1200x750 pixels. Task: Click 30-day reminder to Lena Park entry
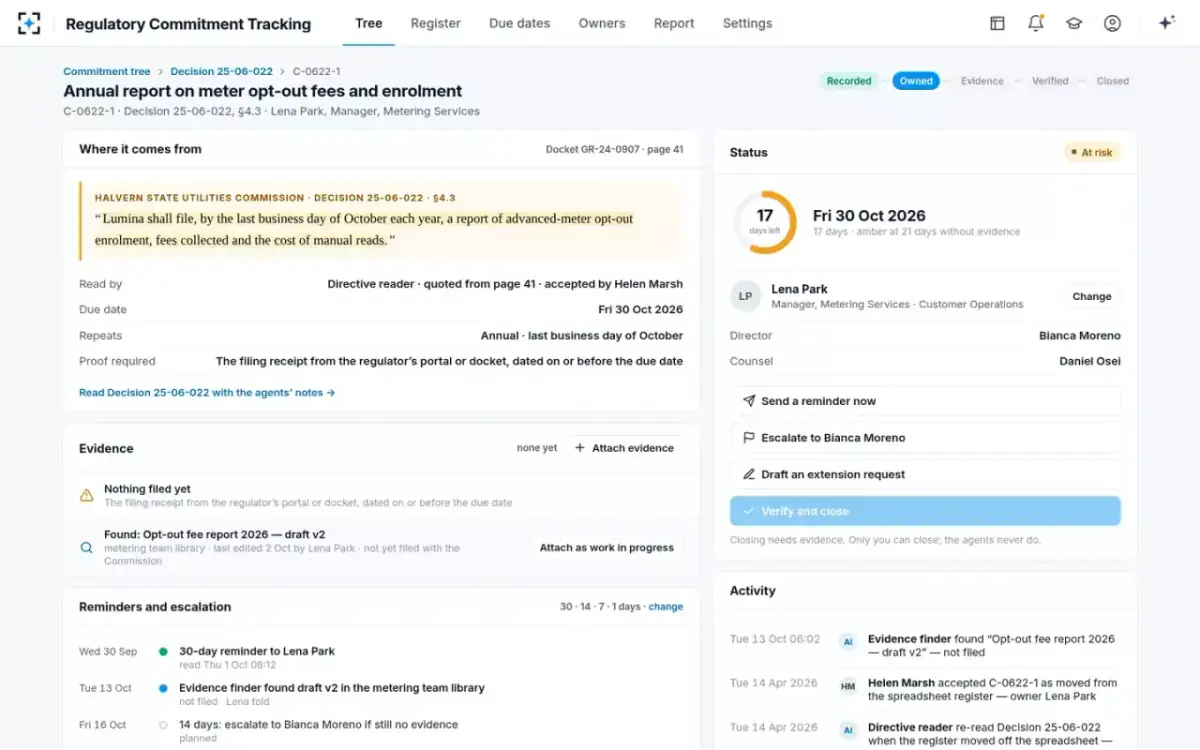[257, 651]
